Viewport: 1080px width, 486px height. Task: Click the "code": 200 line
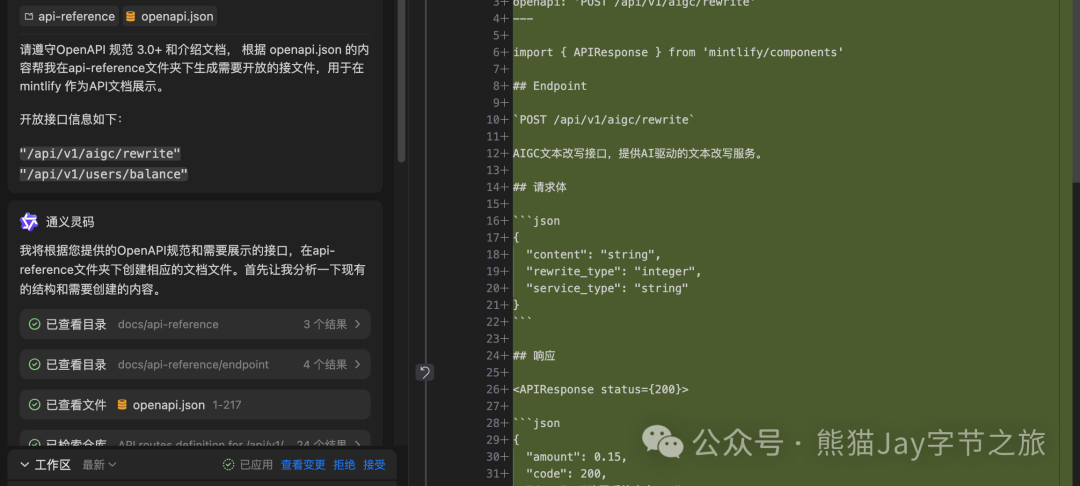566,474
